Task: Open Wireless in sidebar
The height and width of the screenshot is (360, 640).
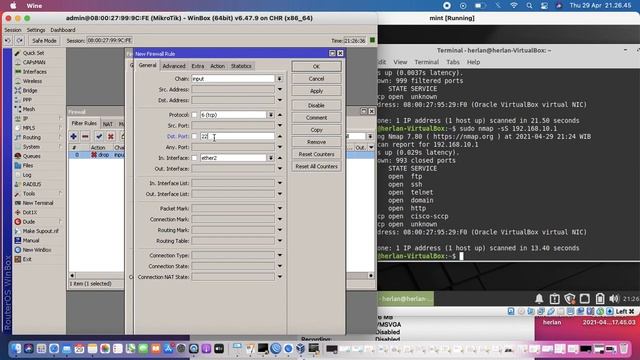Action: tap(32, 81)
